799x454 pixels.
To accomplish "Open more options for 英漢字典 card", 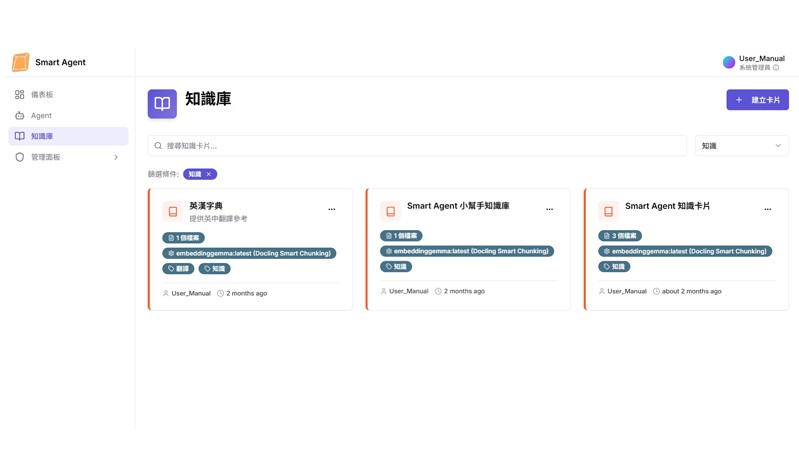I will pyautogui.click(x=332, y=209).
